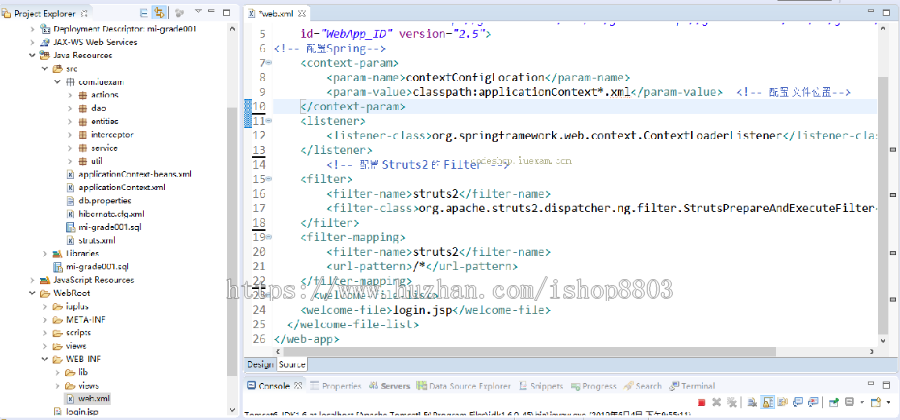900x420 pixels.
Task: Maximize the Console panel
Action: click(x=886, y=385)
